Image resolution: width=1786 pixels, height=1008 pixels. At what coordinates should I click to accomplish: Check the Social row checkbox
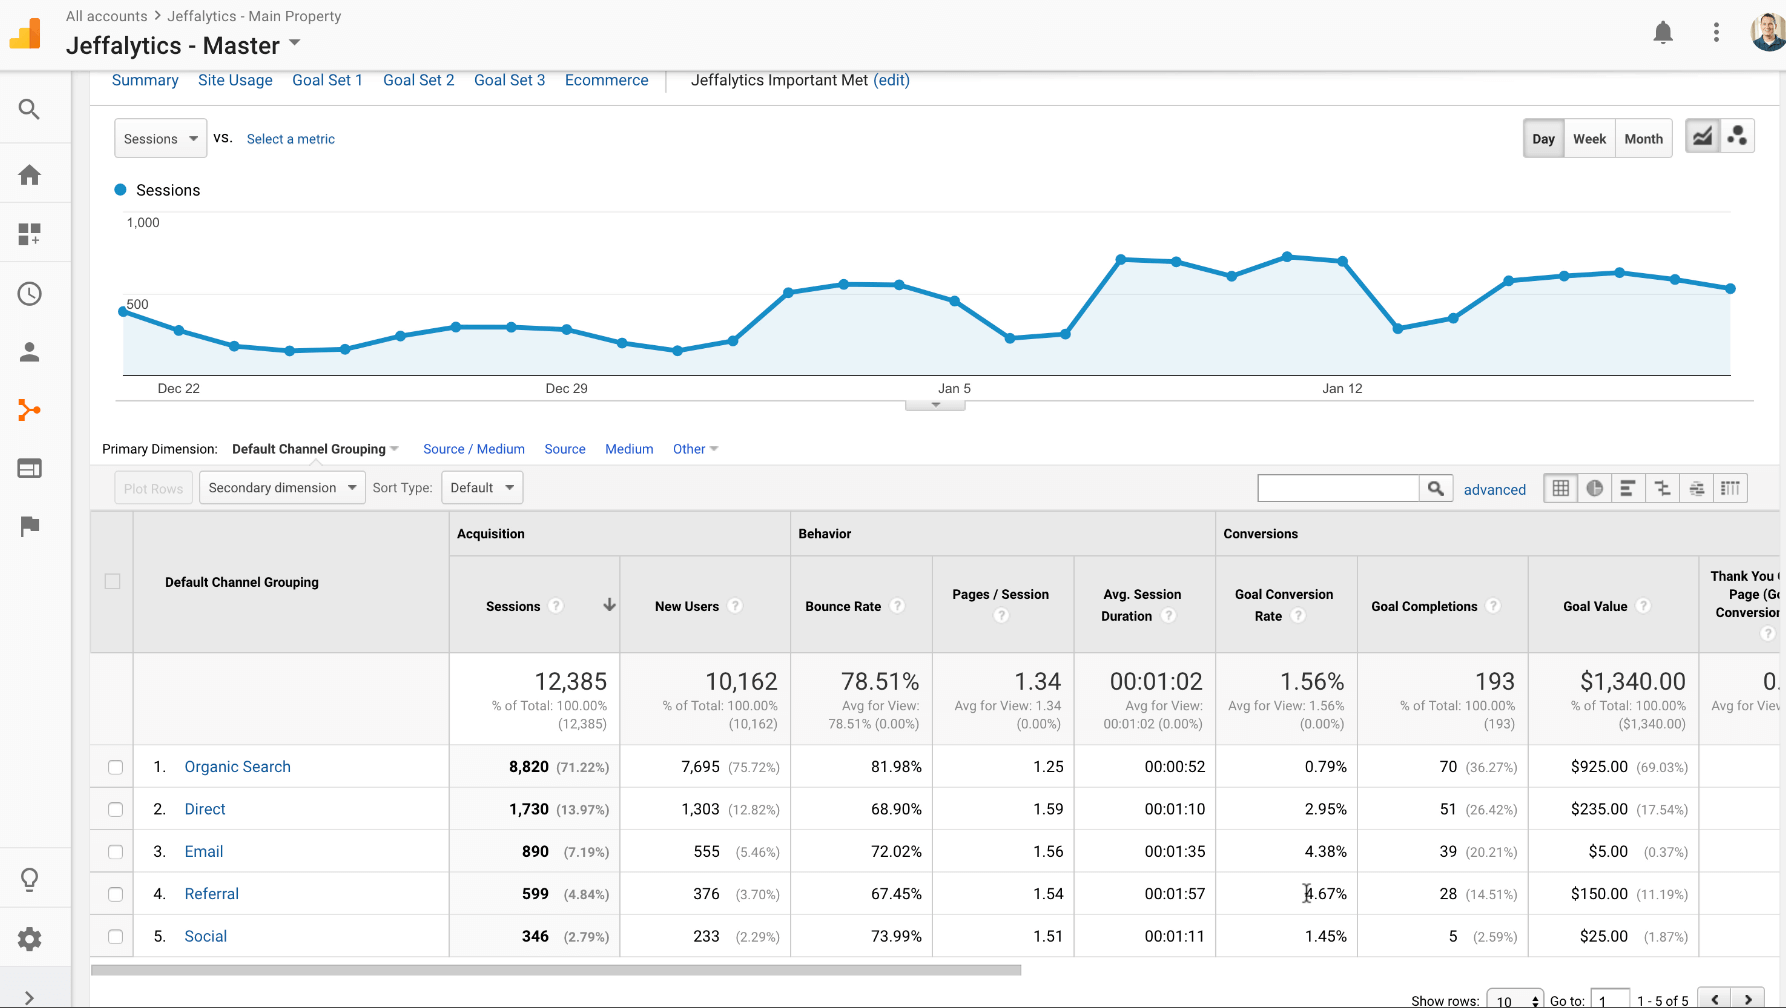(x=115, y=937)
